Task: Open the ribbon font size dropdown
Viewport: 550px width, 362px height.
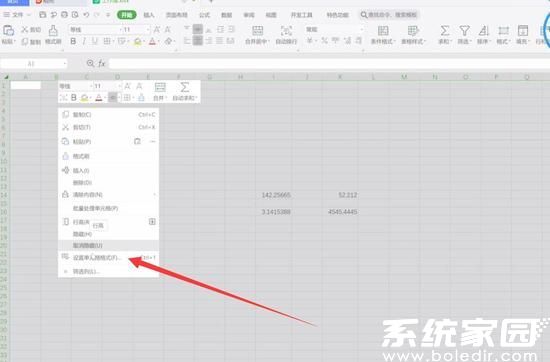Action: click(x=148, y=30)
